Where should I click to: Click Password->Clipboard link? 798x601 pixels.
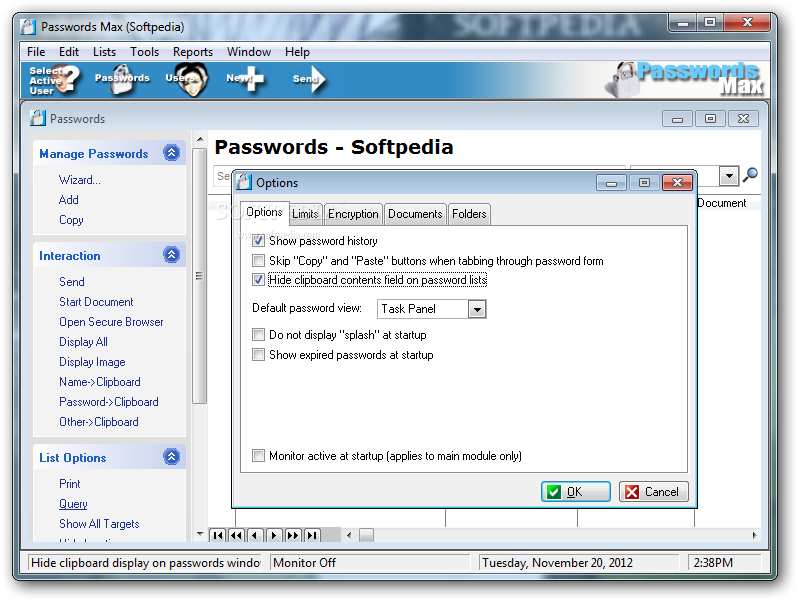[x=109, y=402]
